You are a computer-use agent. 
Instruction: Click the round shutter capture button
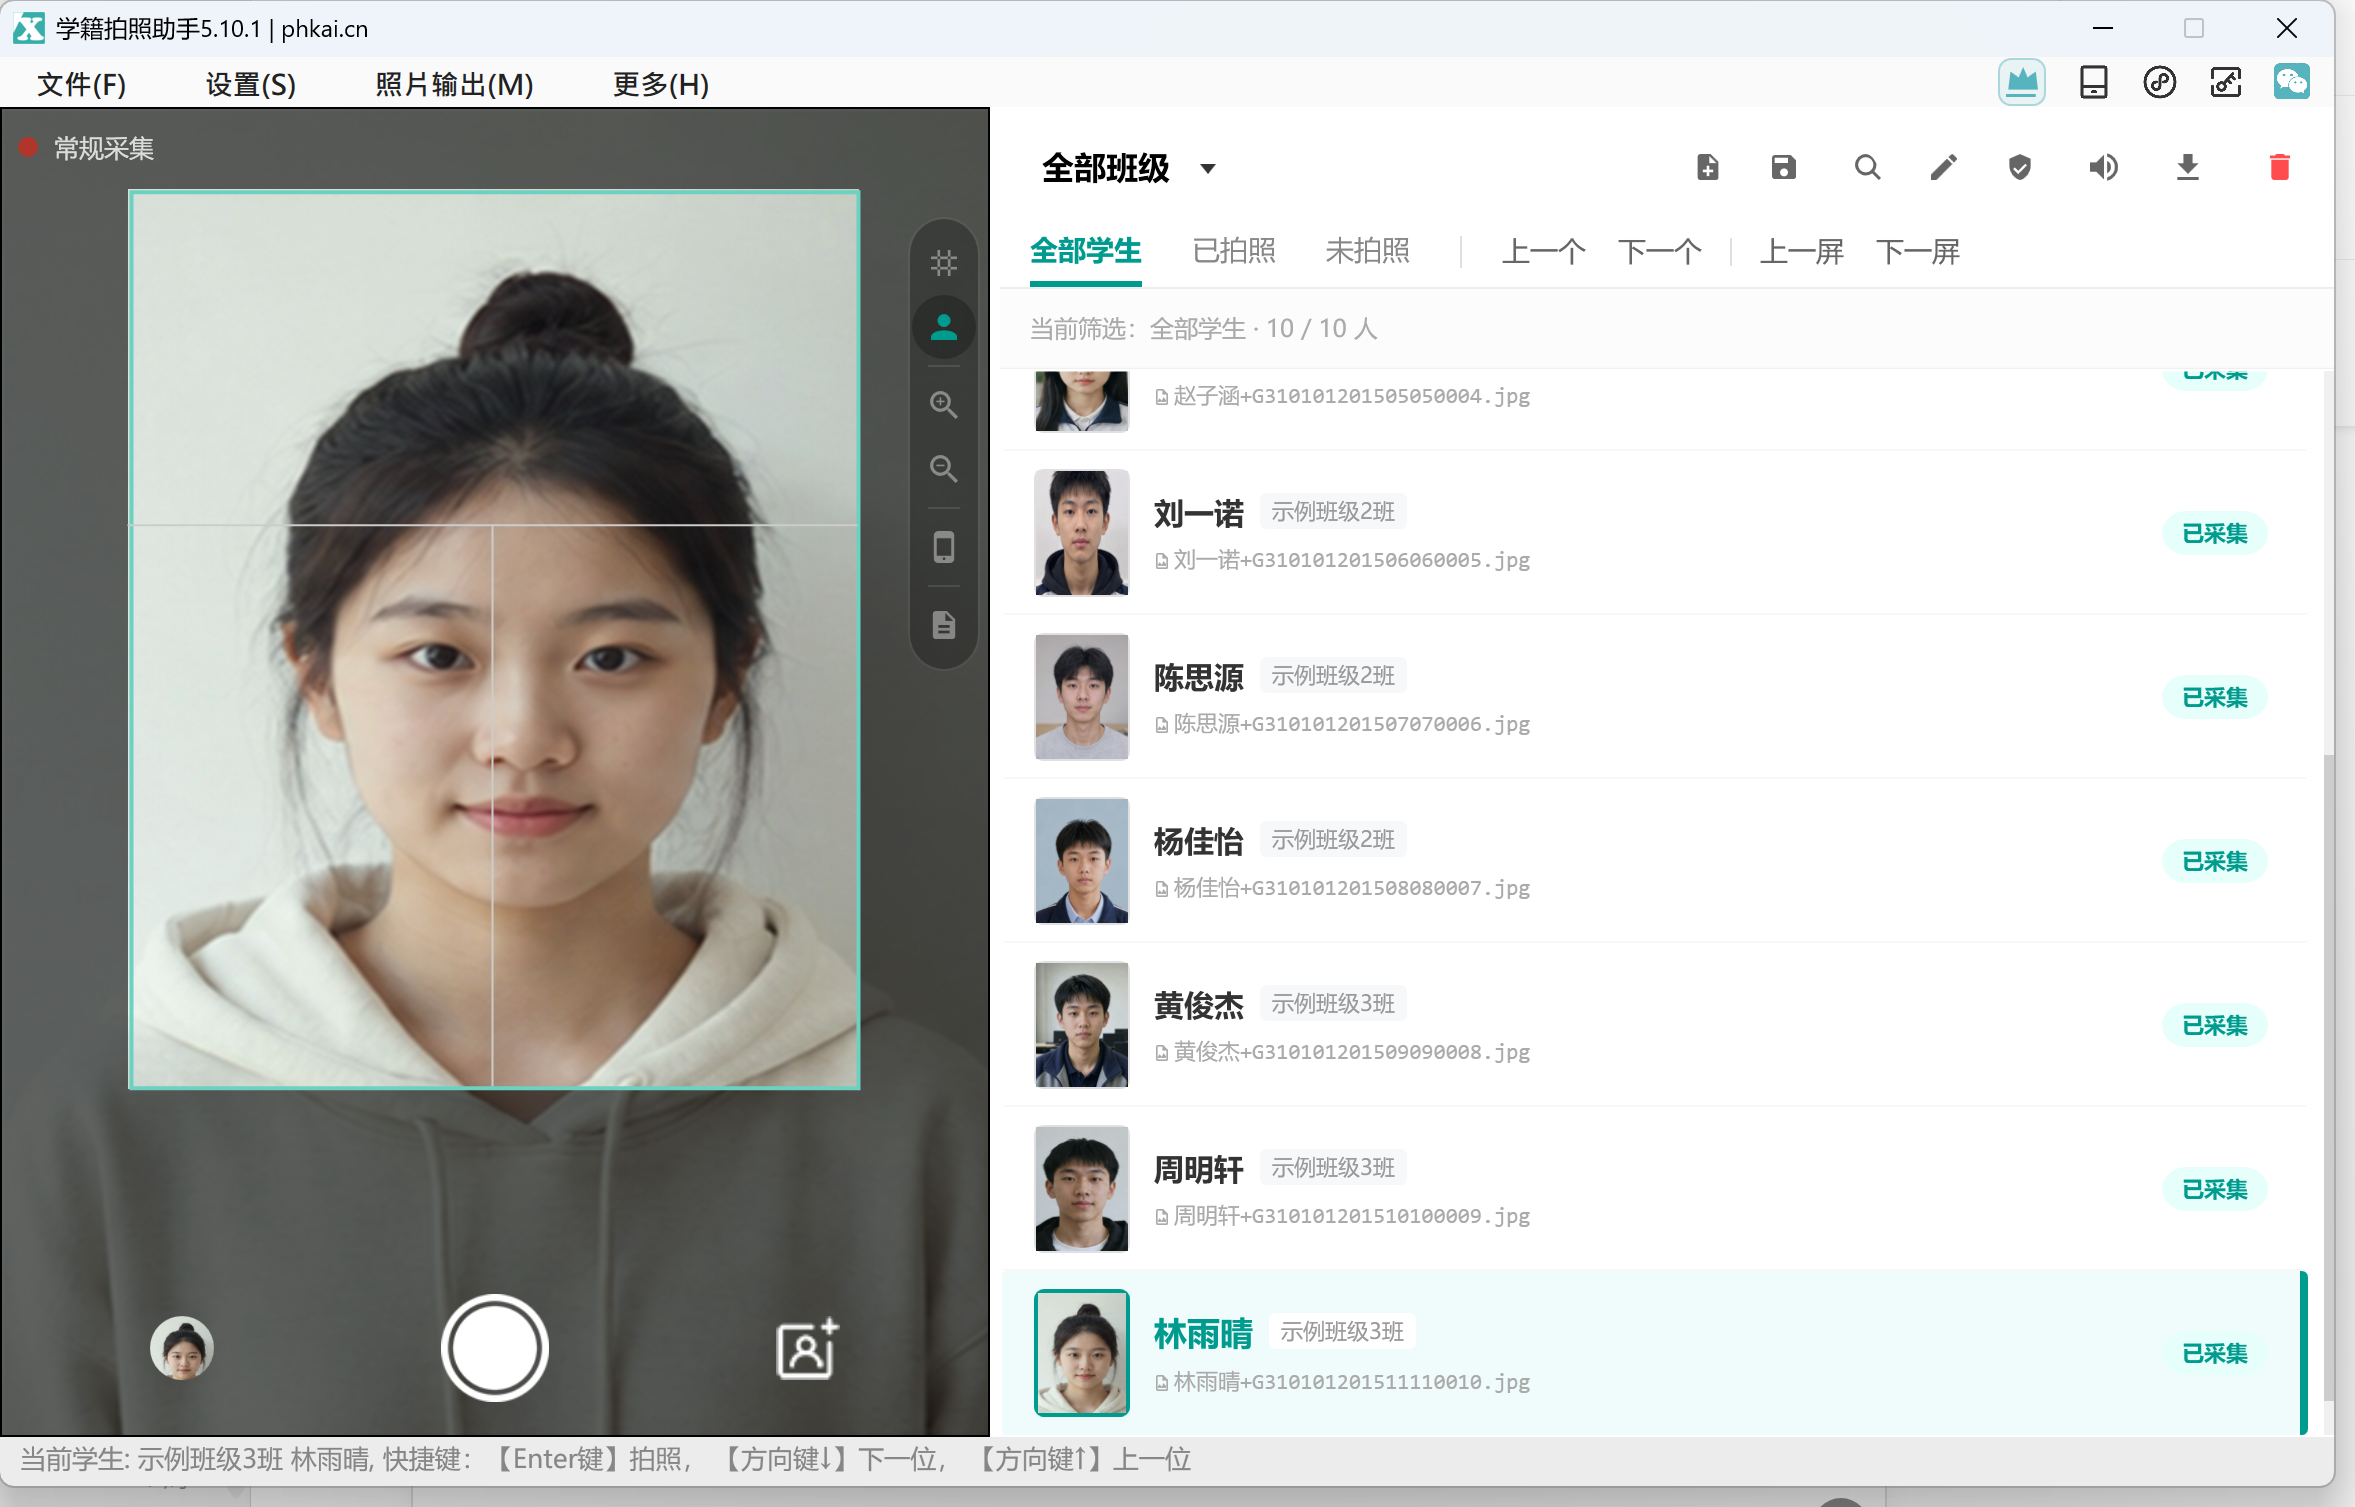[x=494, y=1348]
